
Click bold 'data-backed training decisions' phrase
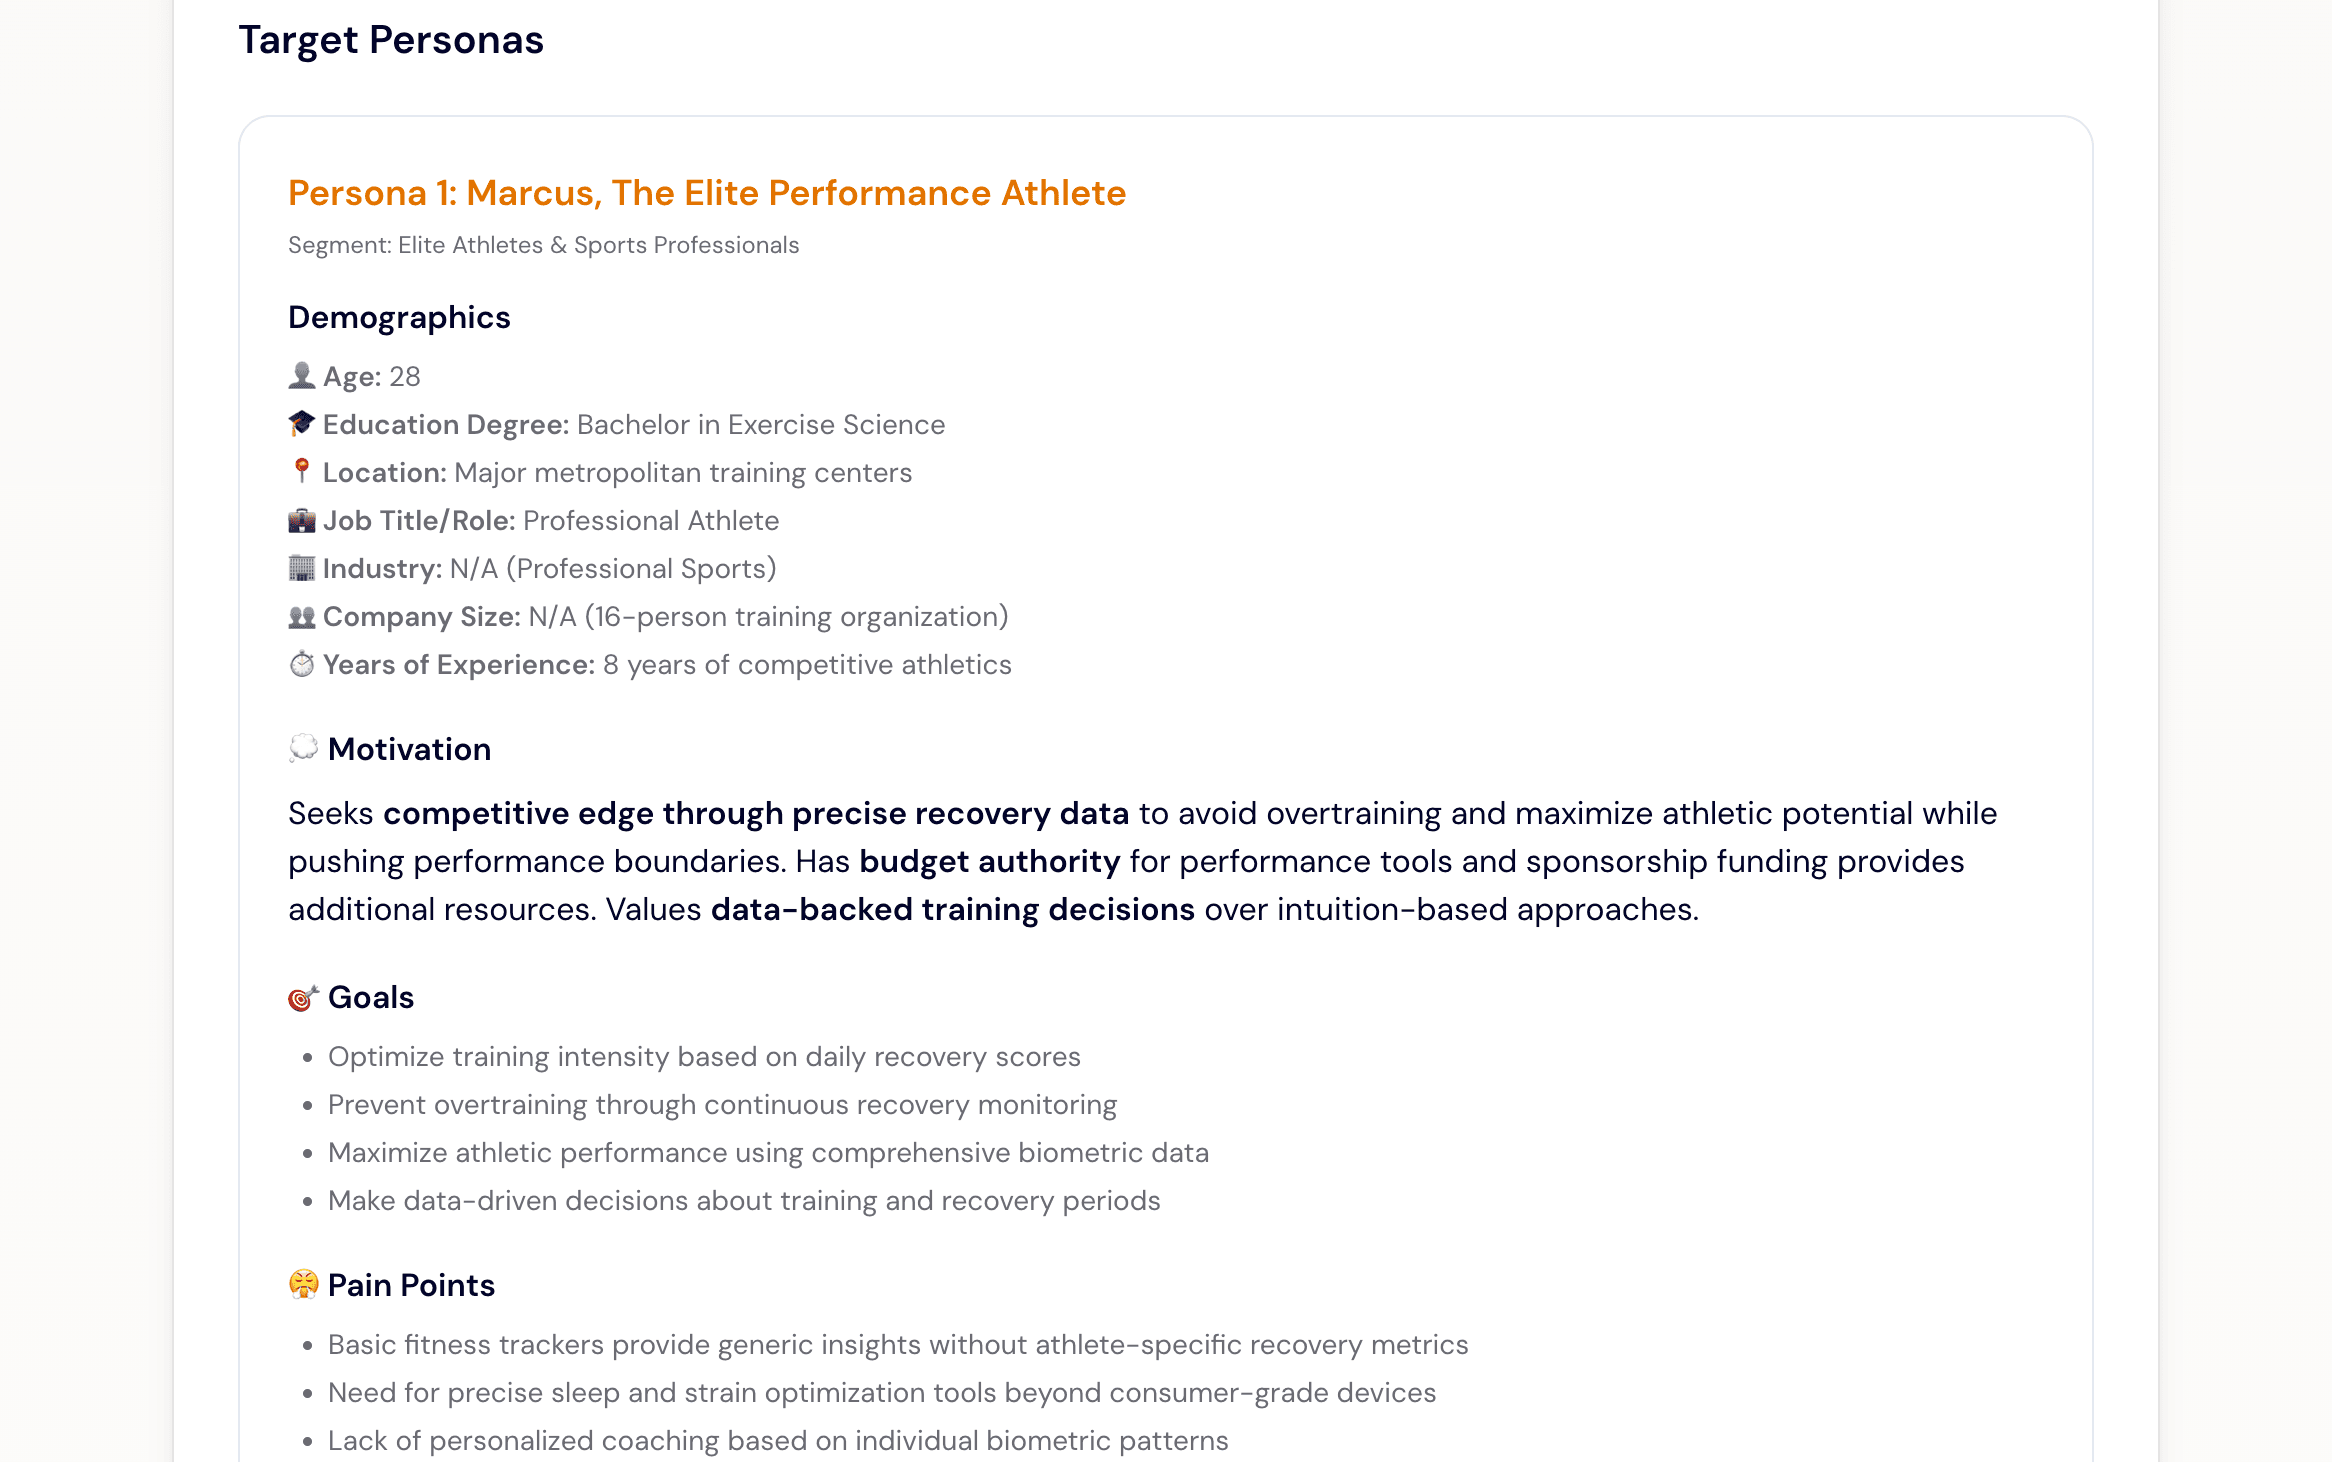pyautogui.click(x=952, y=909)
